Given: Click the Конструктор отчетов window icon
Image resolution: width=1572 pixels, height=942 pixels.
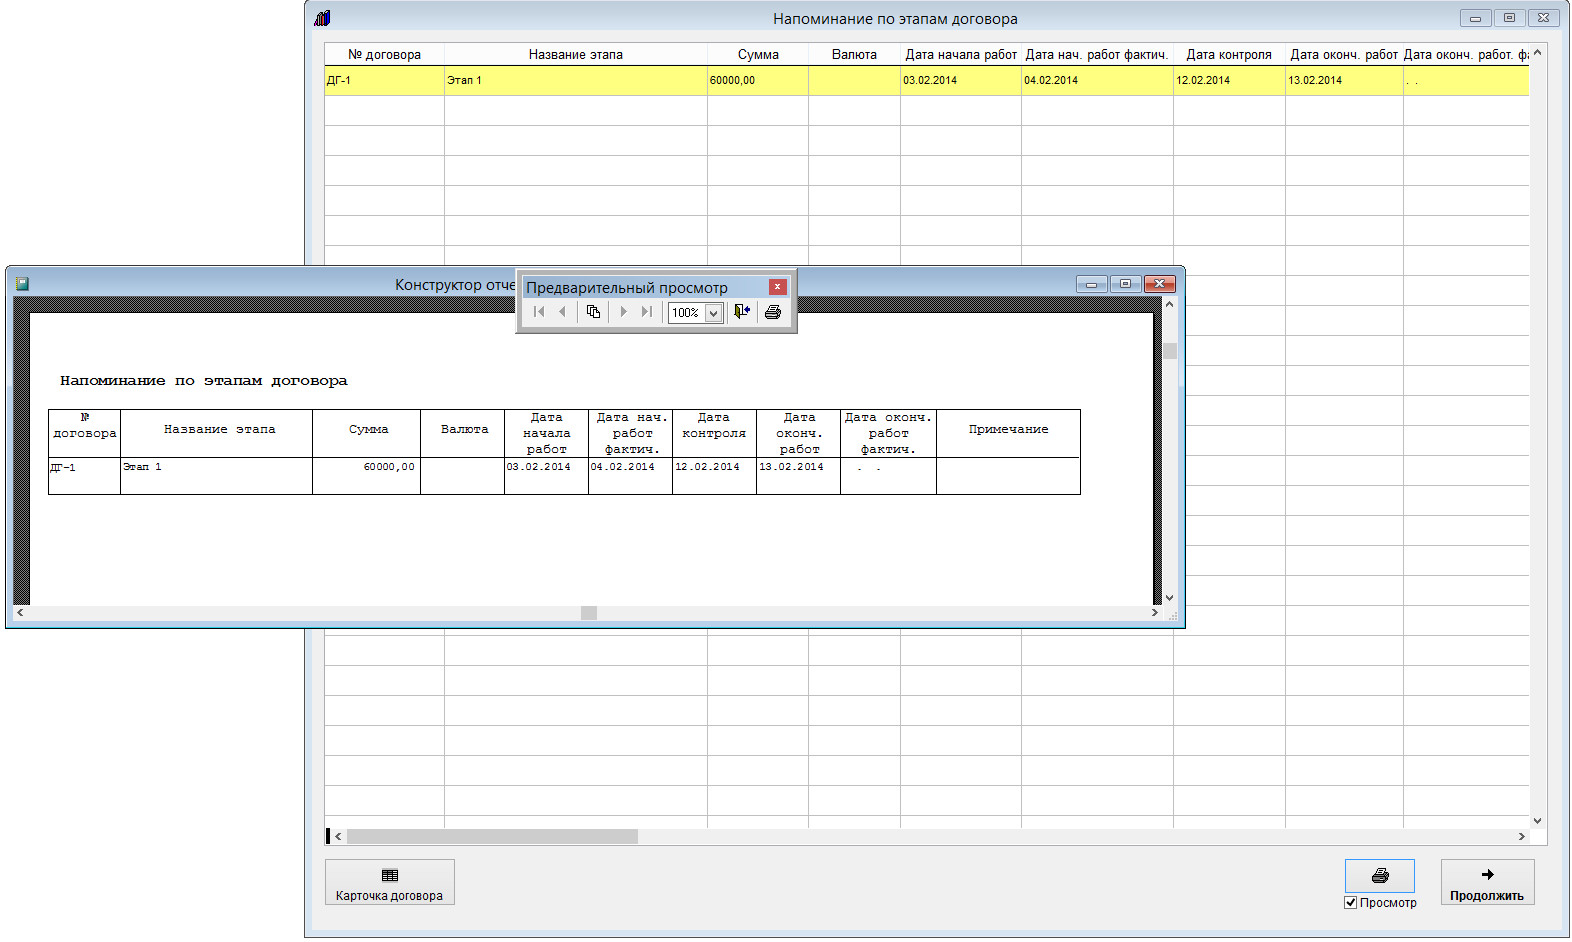Looking at the screenshot, I should pyautogui.click(x=22, y=284).
